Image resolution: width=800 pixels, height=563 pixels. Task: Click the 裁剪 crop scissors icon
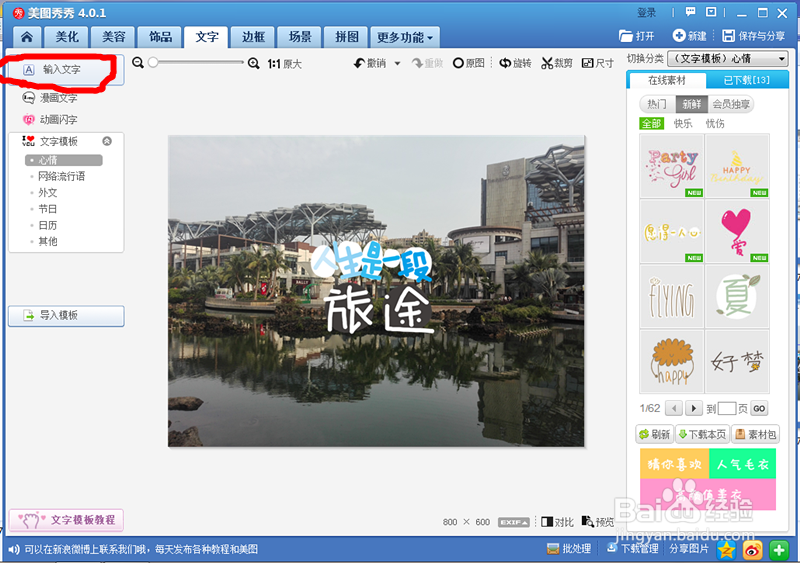547,63
